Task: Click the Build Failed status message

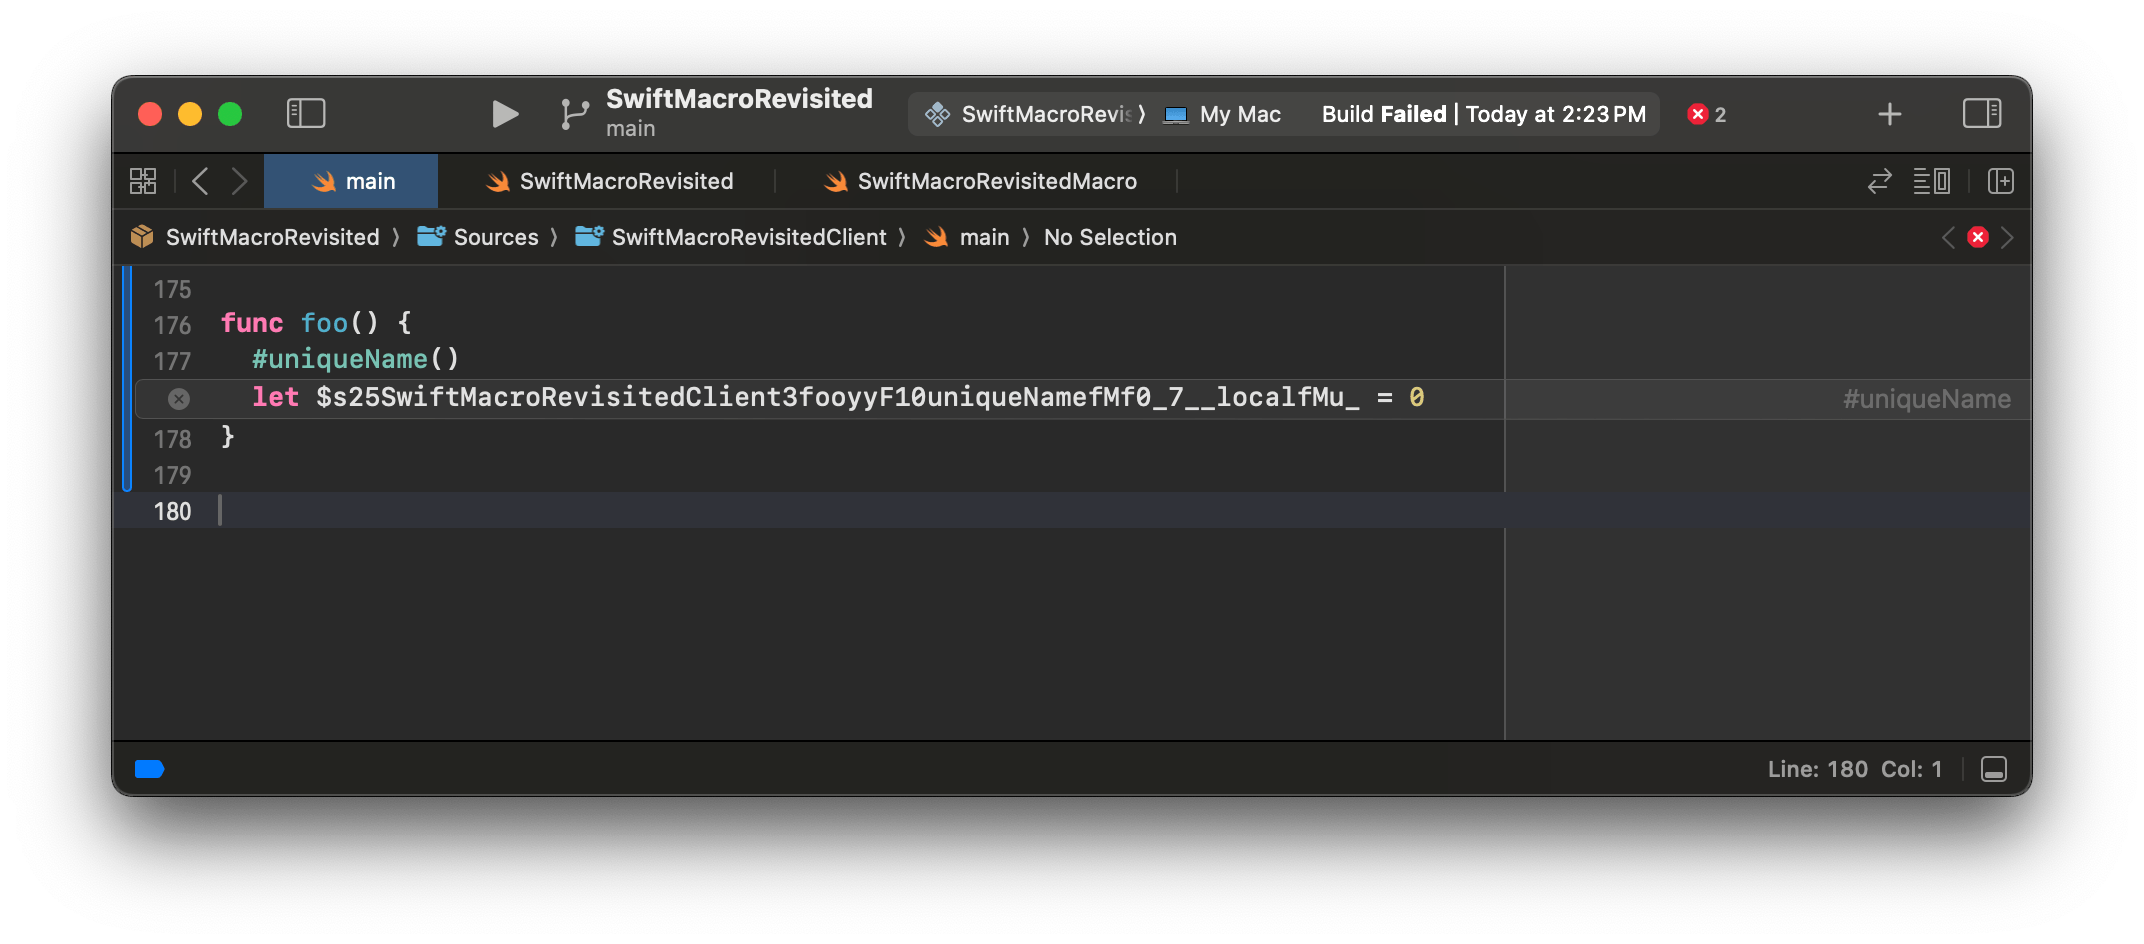Action: point(1483,114)
